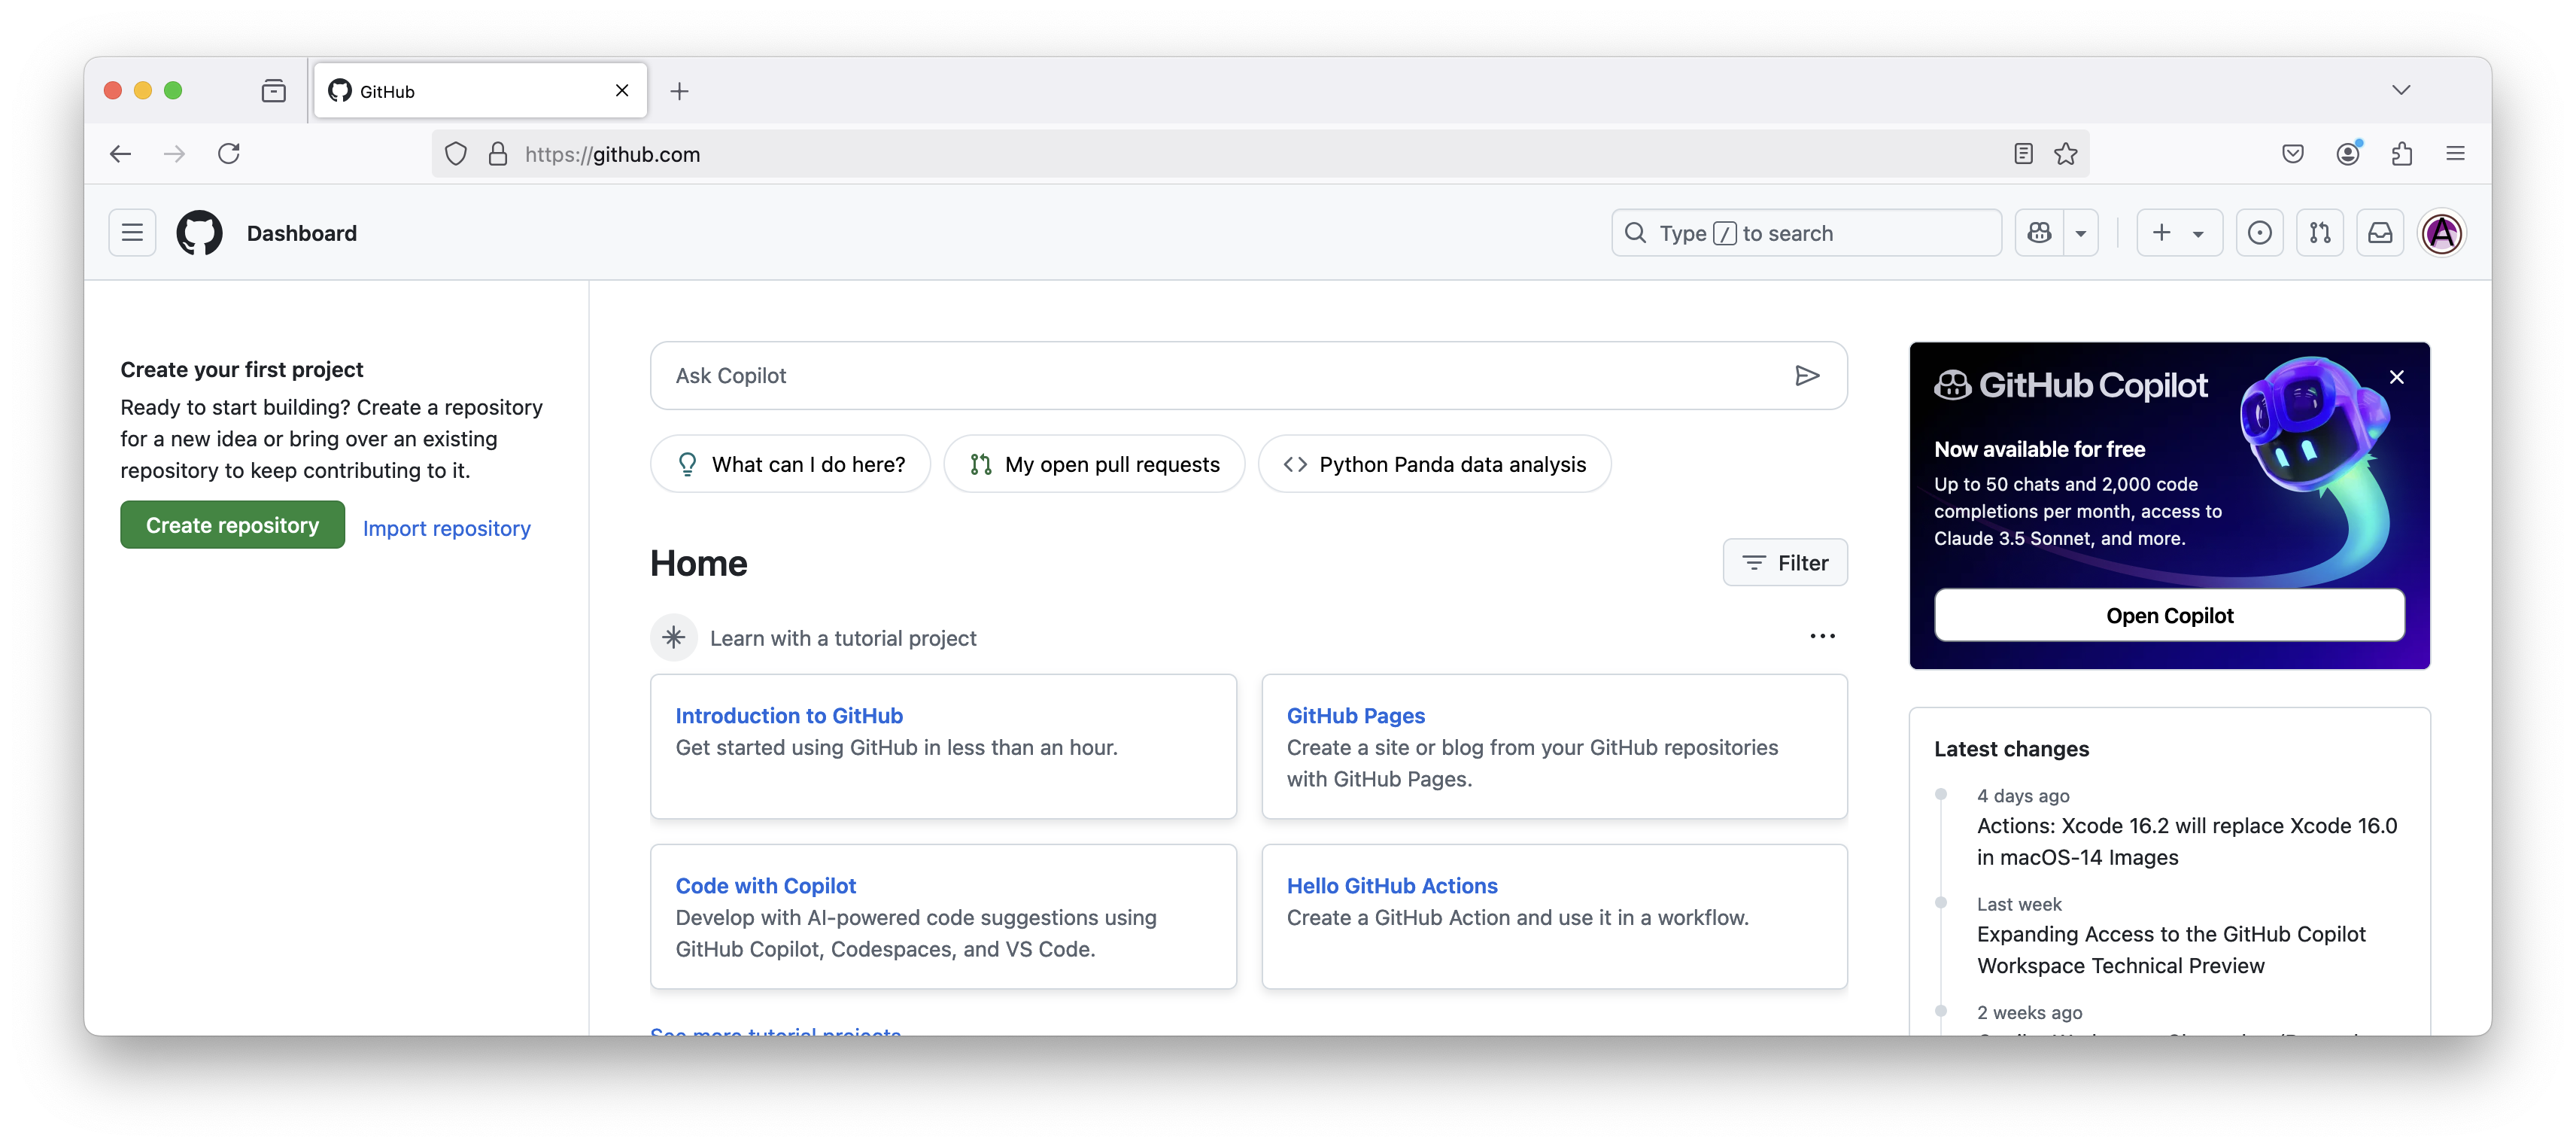Dismiss the GitHub Copilot banner

tap(2396, 377)
